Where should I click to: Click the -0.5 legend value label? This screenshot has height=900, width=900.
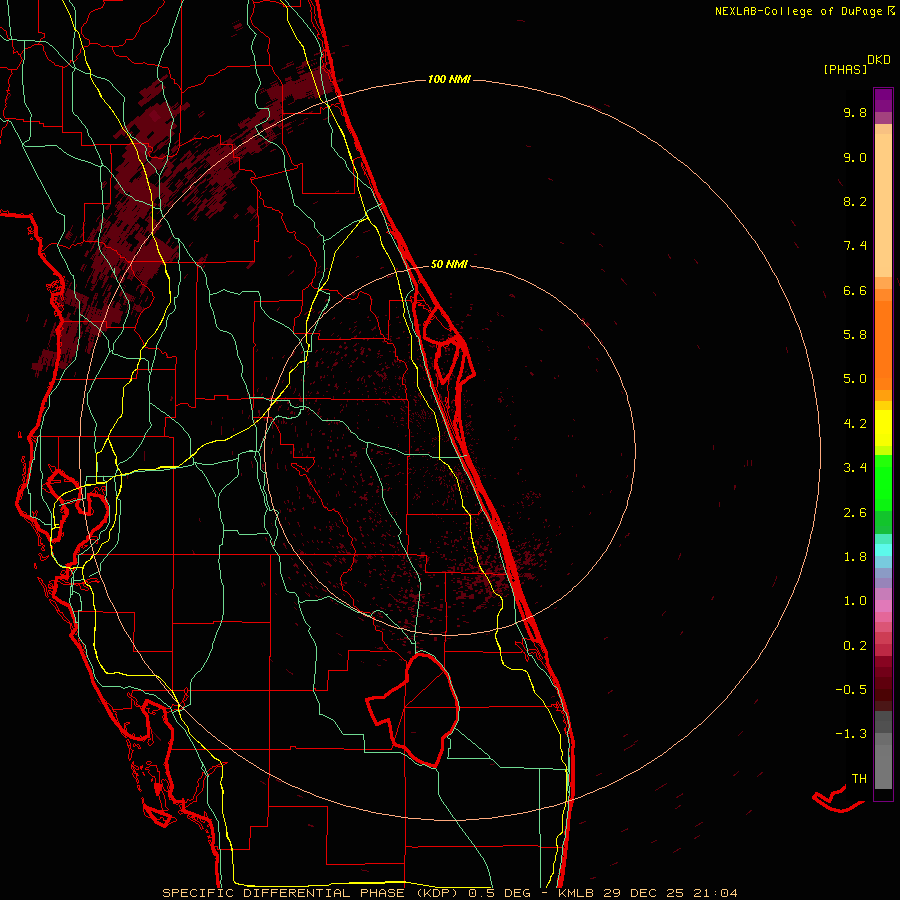(851, 690)
